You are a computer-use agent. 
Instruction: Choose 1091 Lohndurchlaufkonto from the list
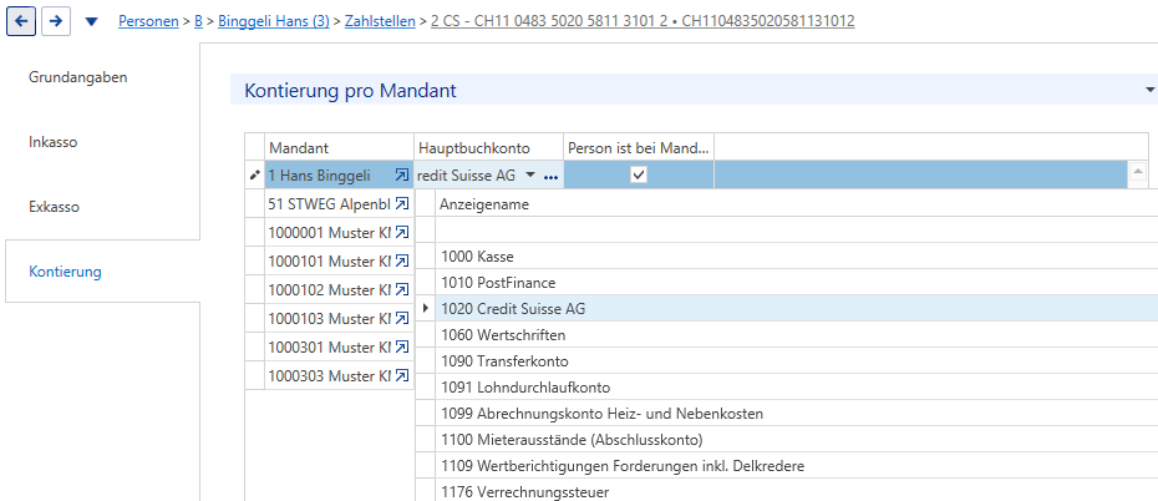pyautogui.click(x=796, y=387)
